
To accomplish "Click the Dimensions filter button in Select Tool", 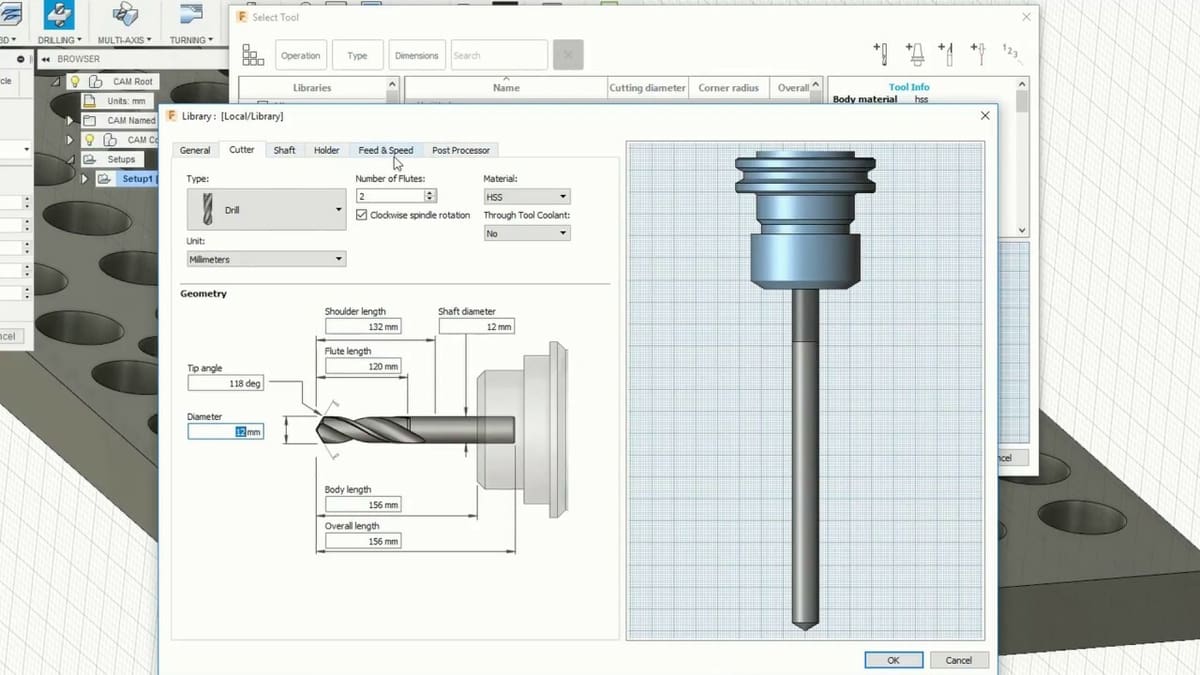I will [x=417, y=55].
